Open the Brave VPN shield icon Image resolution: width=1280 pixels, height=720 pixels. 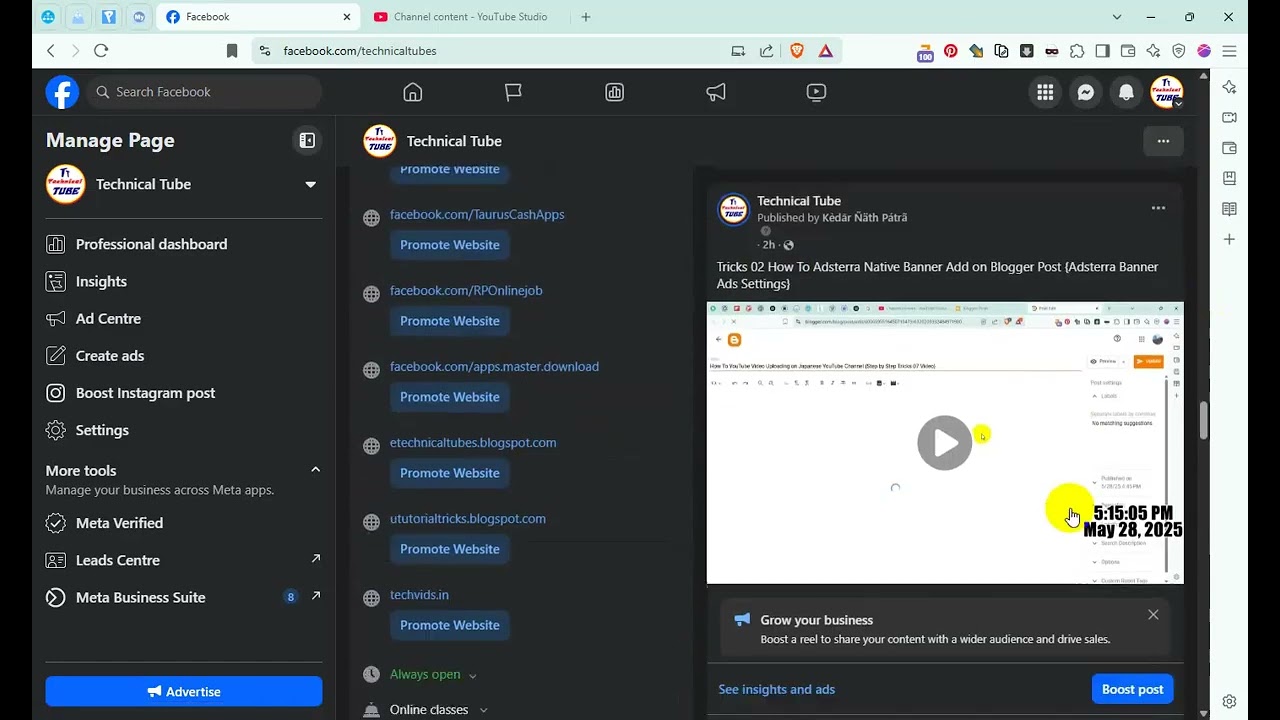[x=1178, y=51]
